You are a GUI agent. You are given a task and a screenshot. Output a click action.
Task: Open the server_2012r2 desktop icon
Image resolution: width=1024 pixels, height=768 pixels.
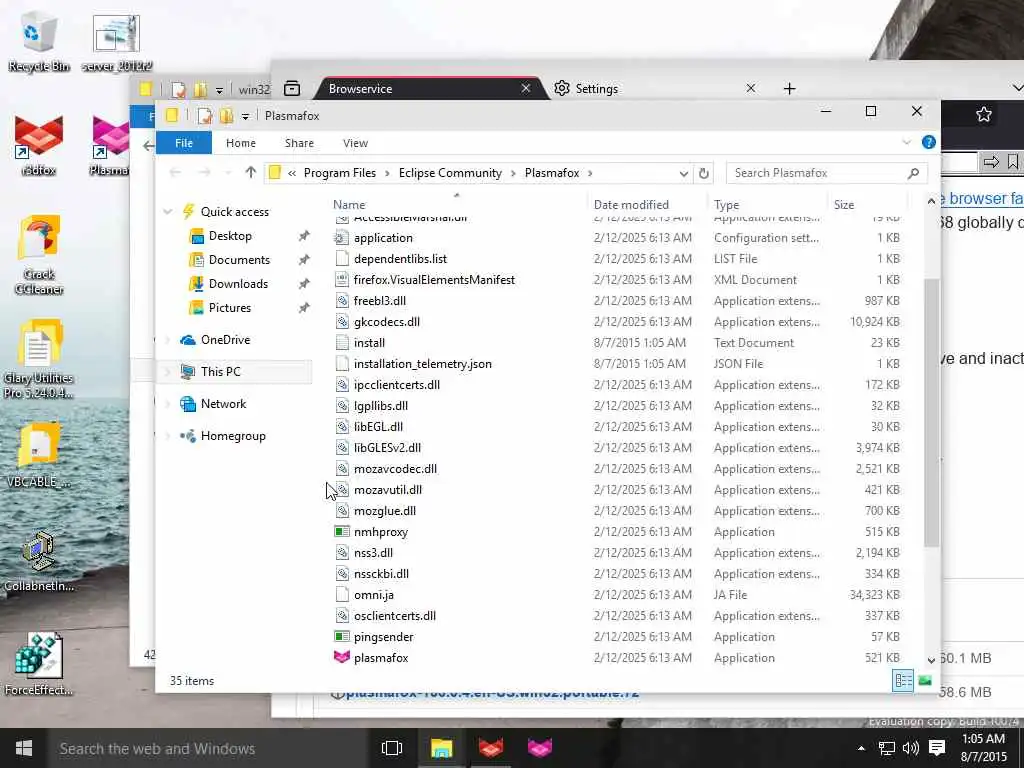point(117,43)
